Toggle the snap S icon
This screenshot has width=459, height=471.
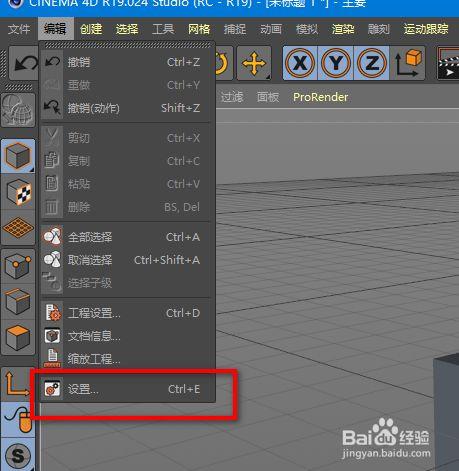18,455
